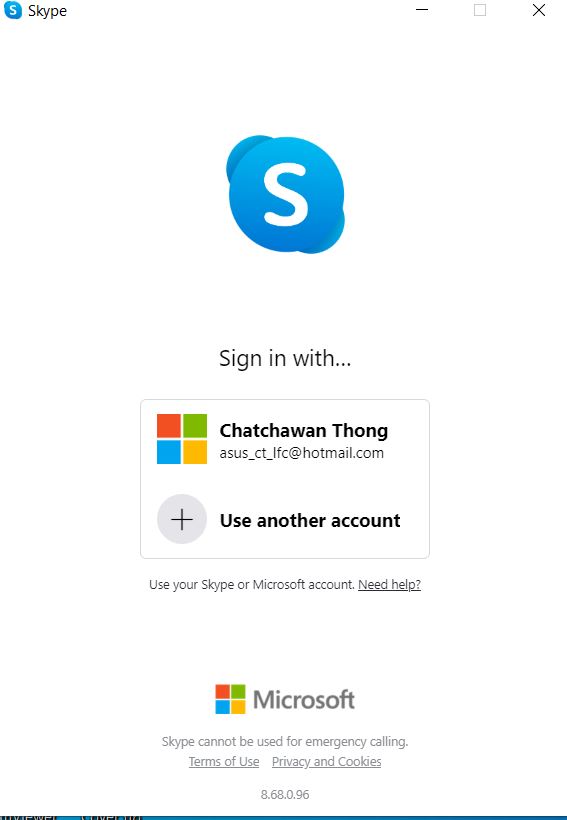Open the Privacy and Cookies link
Image resolution: width=567 pixels, height=820 pixels.
[326, 761]
